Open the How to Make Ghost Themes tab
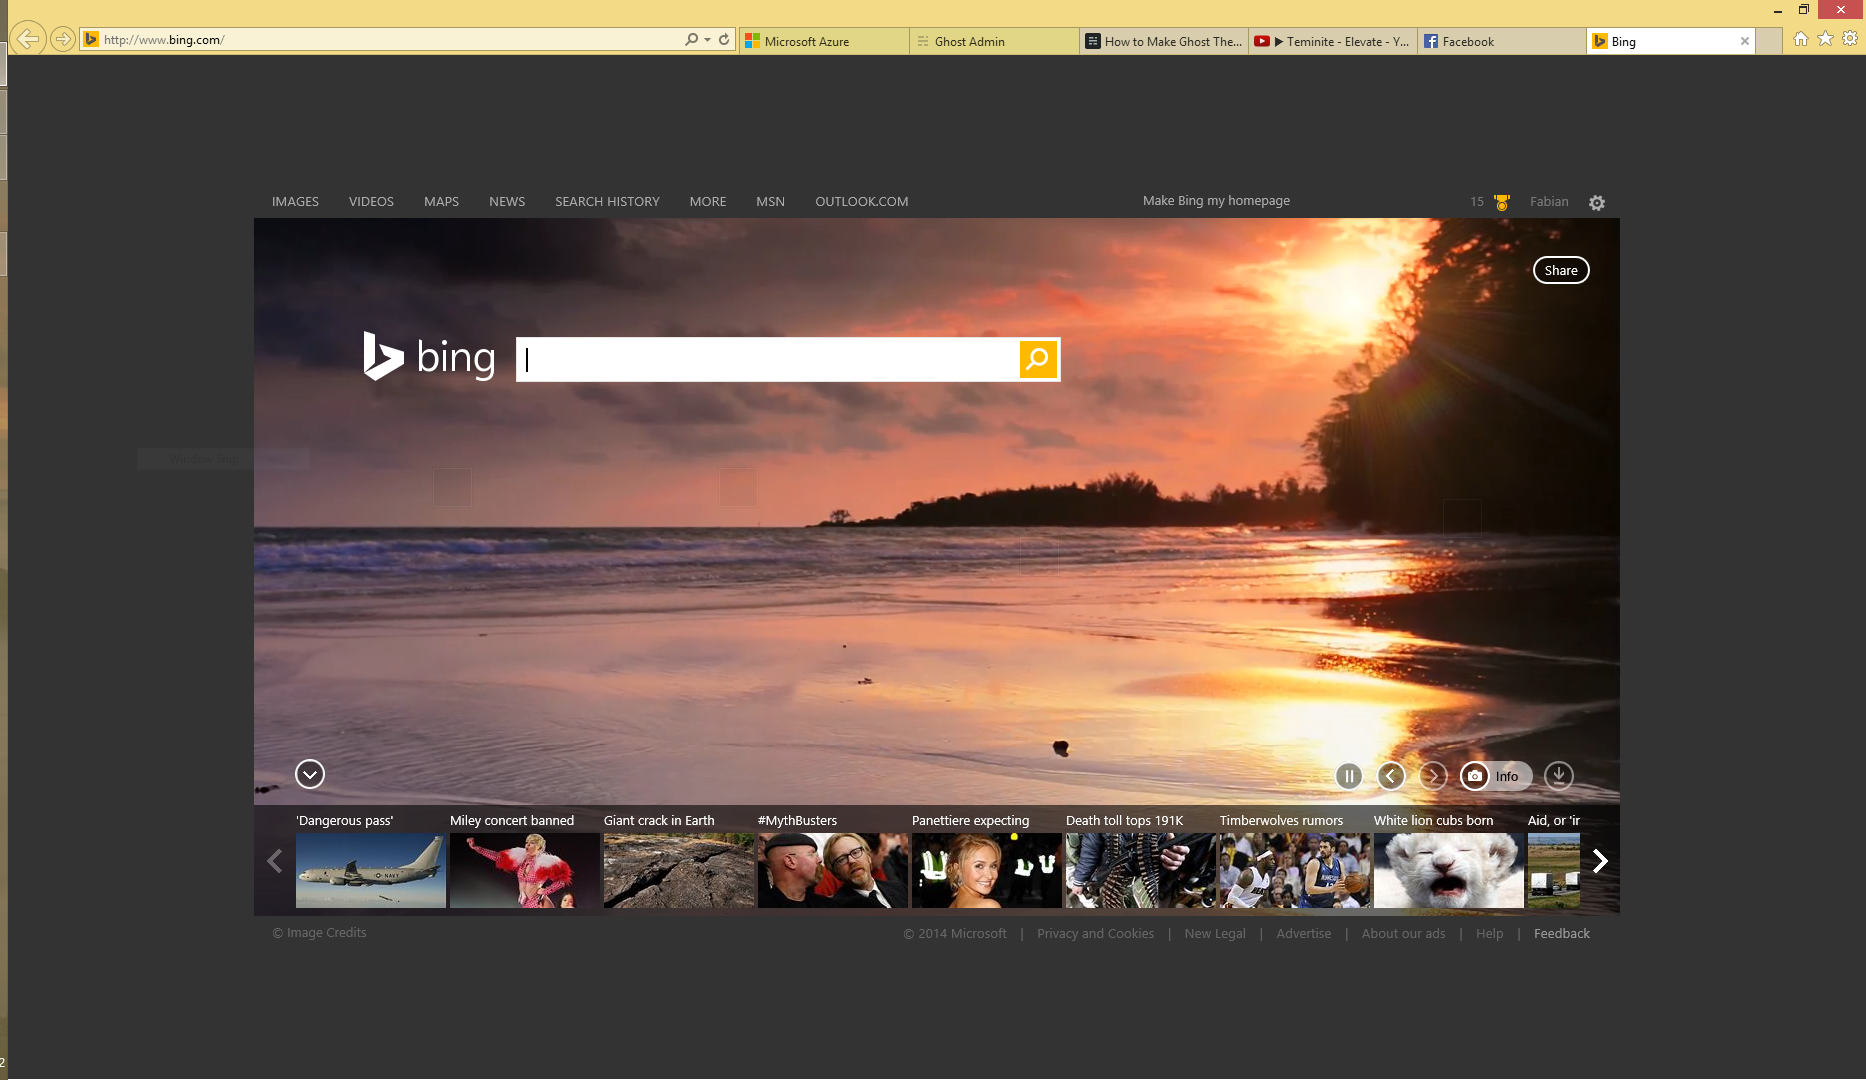The height and width of the screenshot is (1080, 1866). (x=1164, y=41)
